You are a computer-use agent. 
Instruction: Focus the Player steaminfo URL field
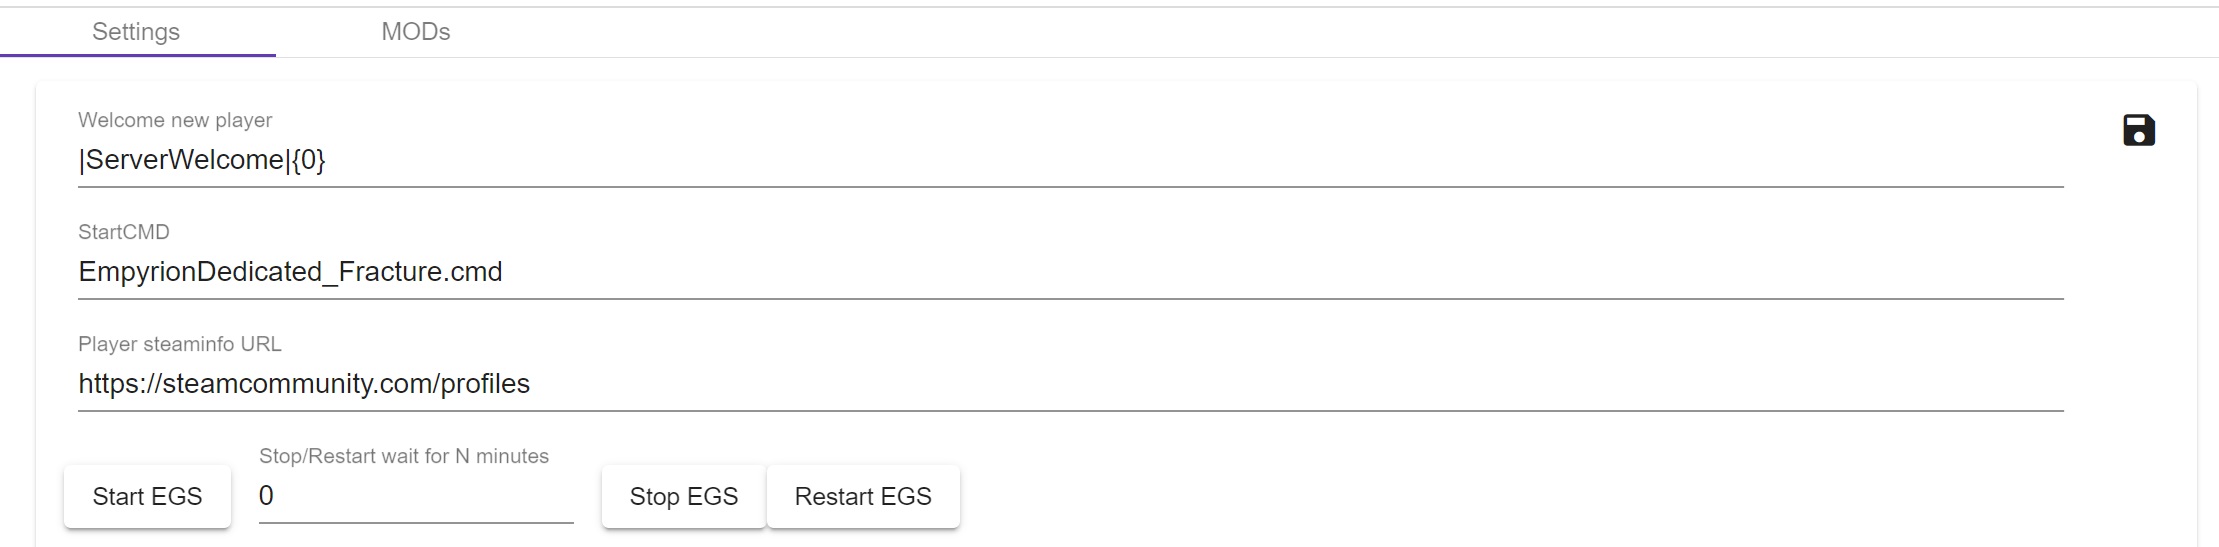tap(1071, 384)
